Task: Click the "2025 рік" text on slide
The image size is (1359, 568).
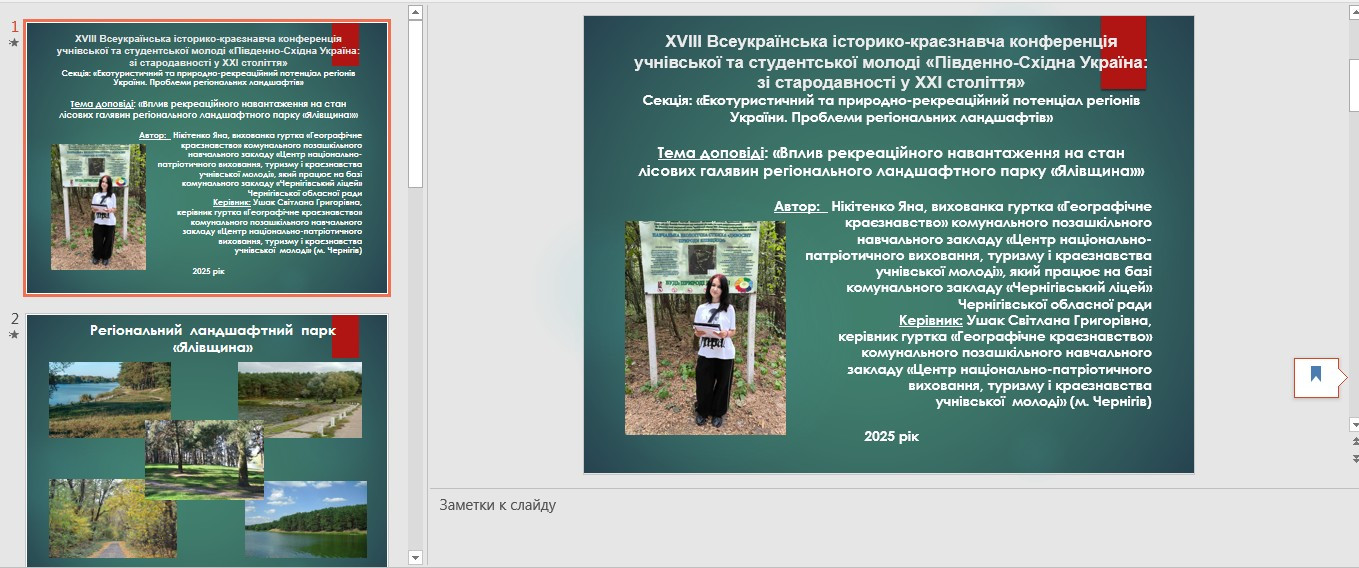Action: pyautogui.click(x=890, y=437)
